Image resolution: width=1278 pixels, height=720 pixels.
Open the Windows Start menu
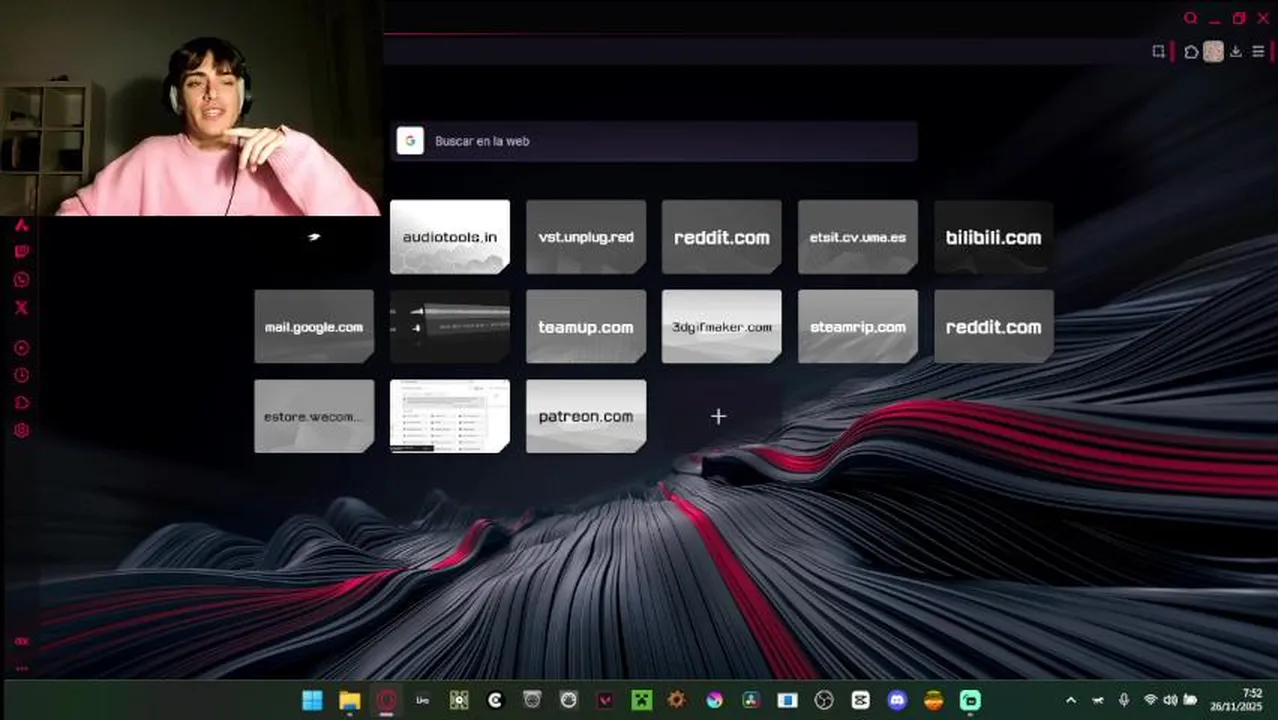pyautogui.click(x=312, y=700)
